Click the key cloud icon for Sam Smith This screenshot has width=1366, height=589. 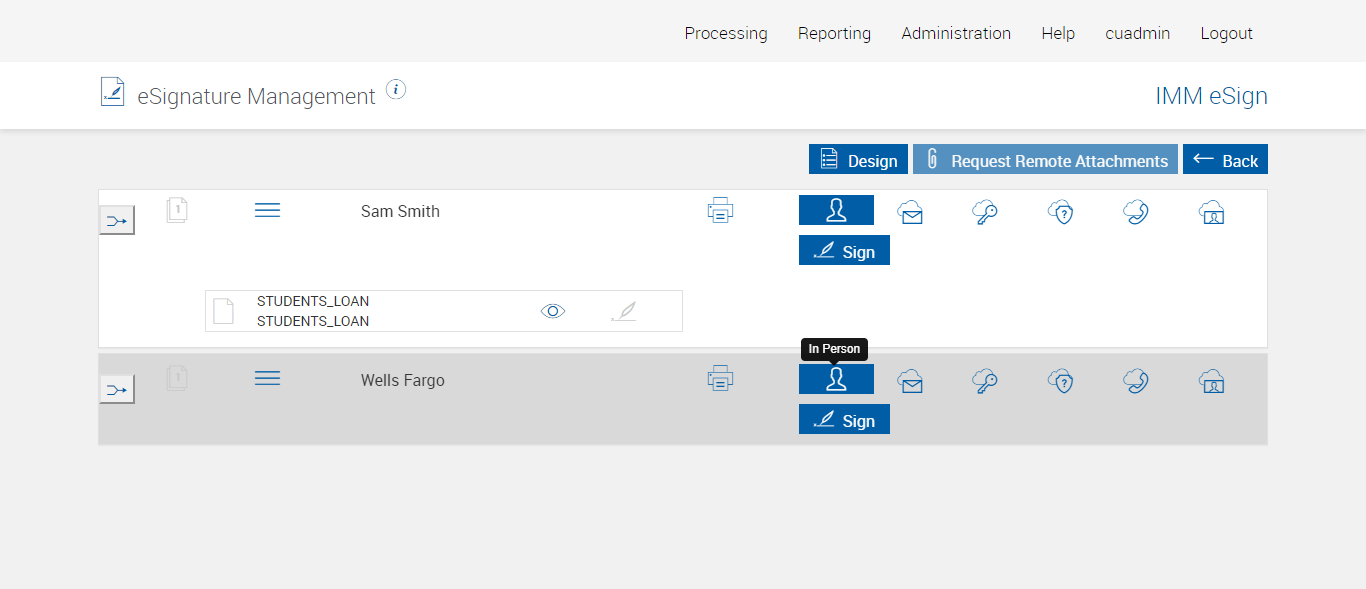tap(985, 212)
